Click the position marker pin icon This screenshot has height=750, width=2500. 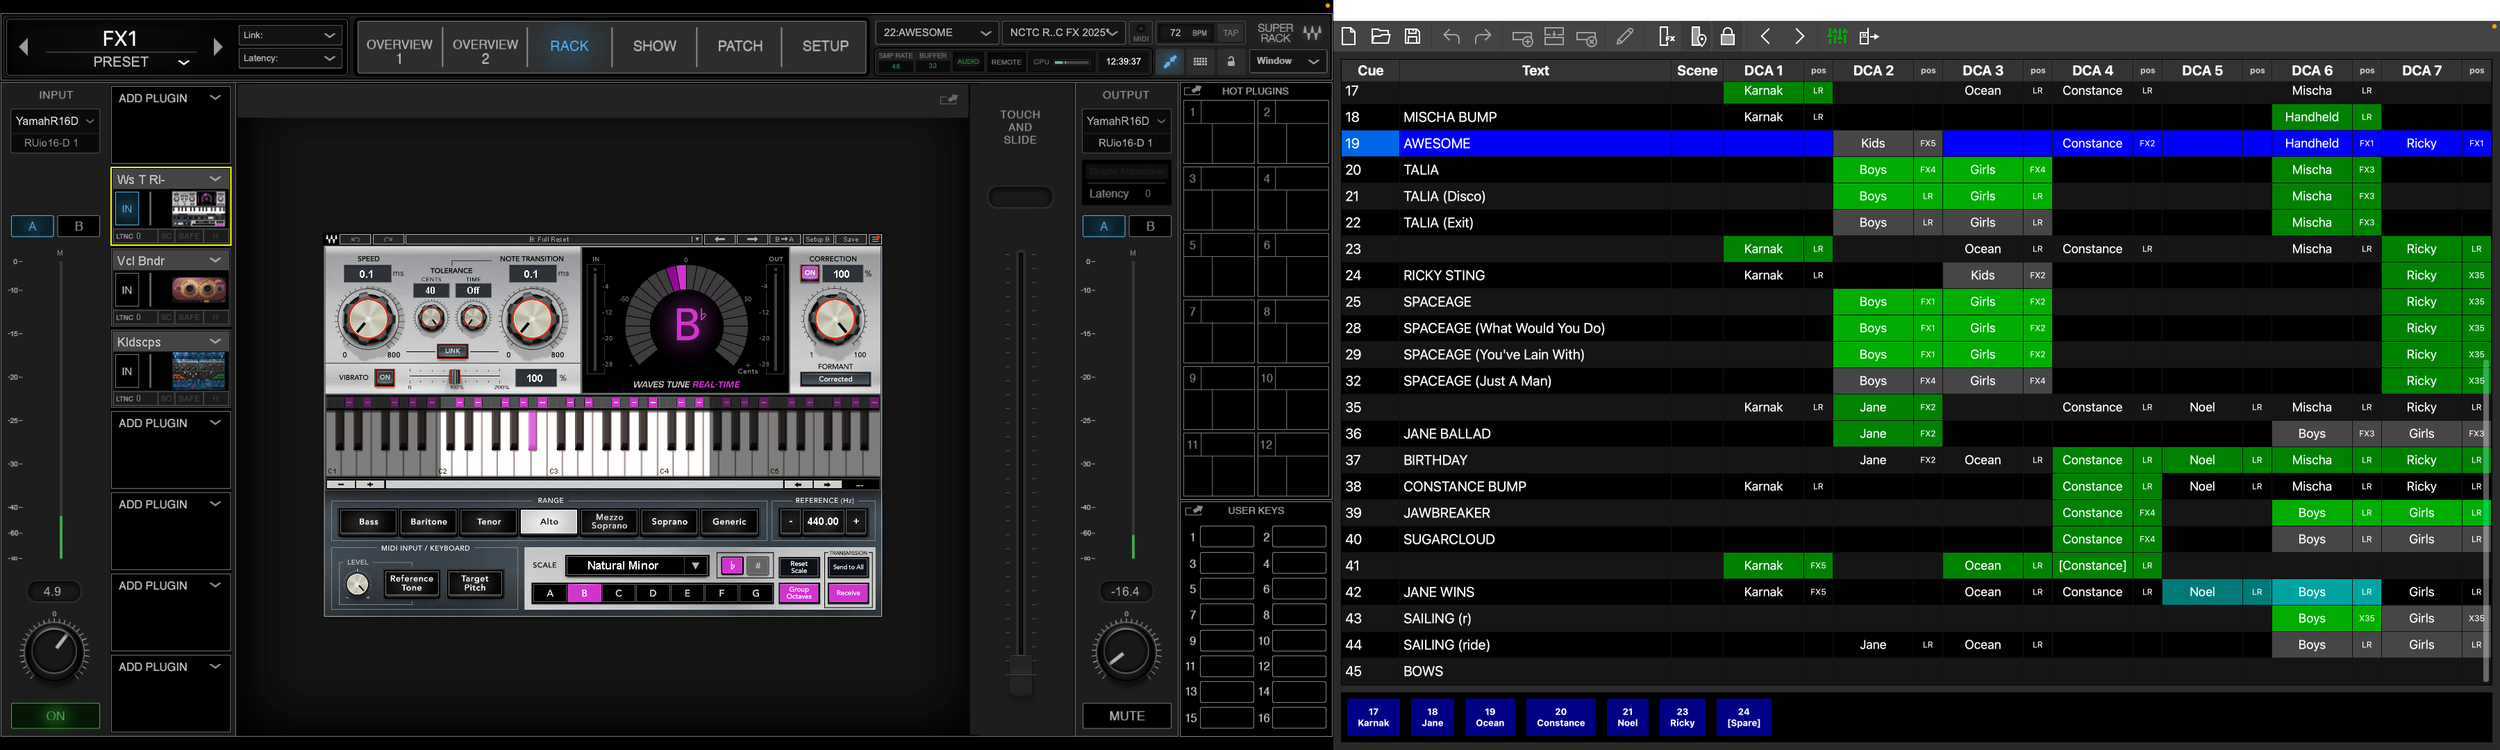click(x=1698, y=37)
